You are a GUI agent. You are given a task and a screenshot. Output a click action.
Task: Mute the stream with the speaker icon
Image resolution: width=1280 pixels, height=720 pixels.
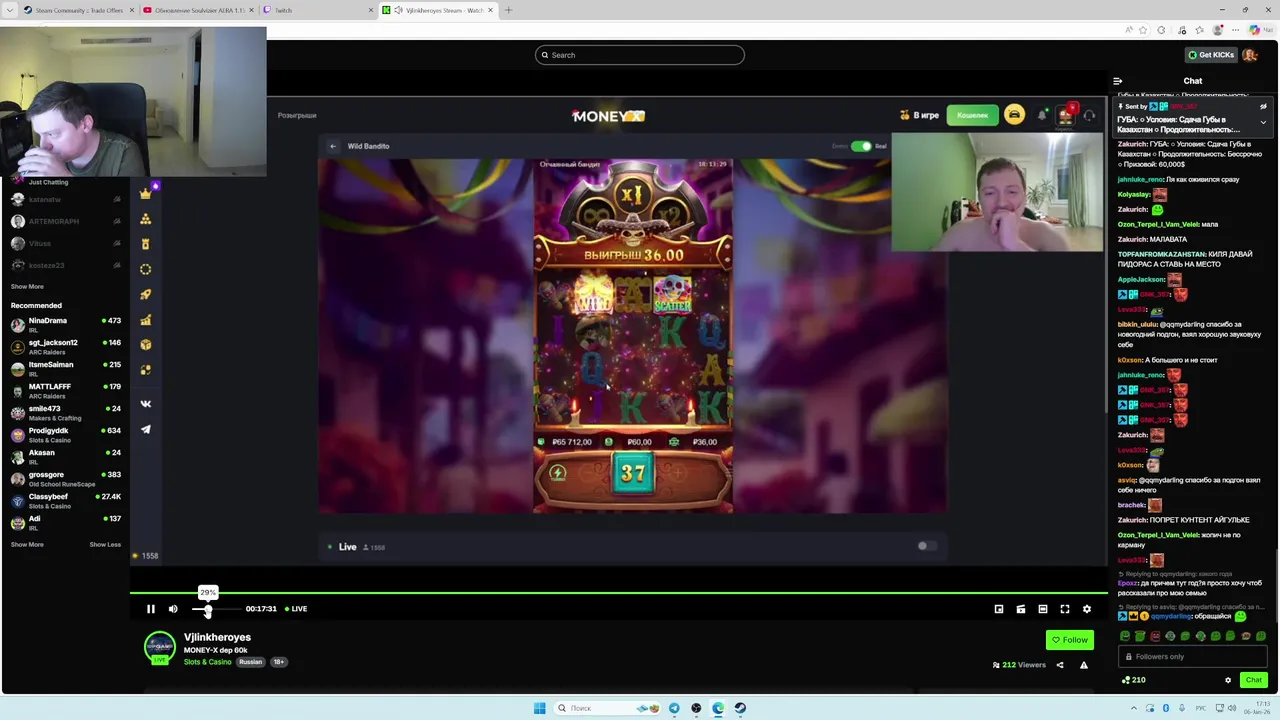tap(173, 609)
